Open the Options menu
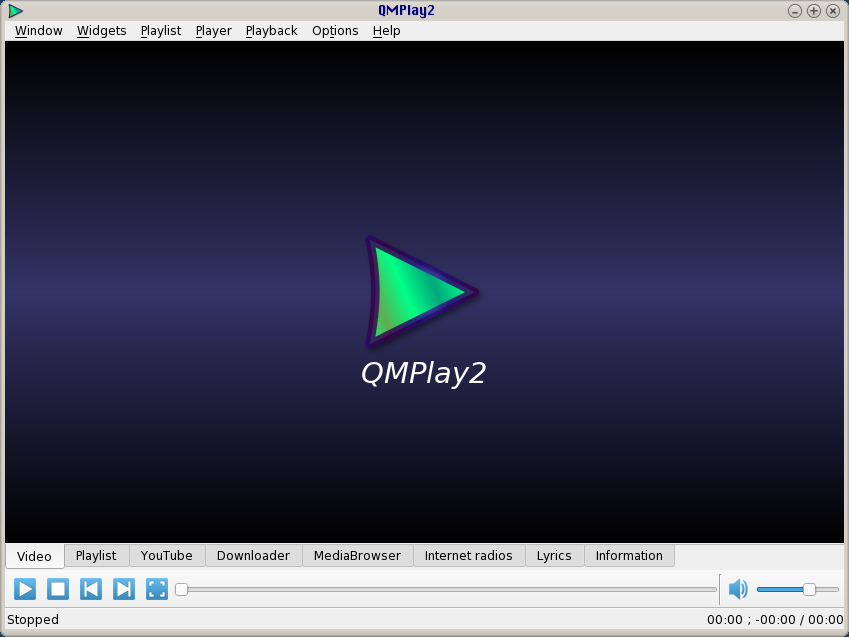Image resolution: width=849 pixels, height=637 pixels. coord(335,31)
